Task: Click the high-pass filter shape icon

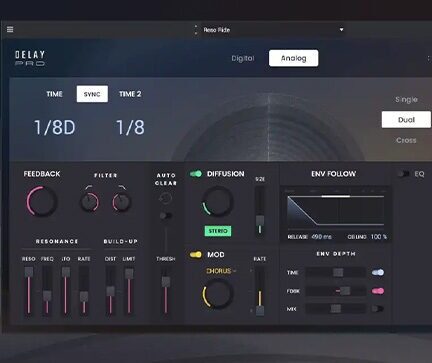Action: (x=88, y=187)
